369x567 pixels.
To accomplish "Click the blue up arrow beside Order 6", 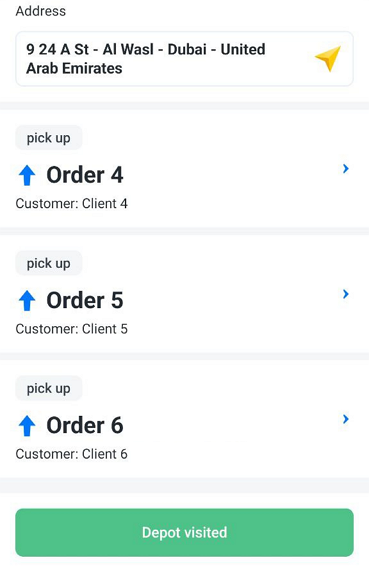I will click(x=27, y=426).
